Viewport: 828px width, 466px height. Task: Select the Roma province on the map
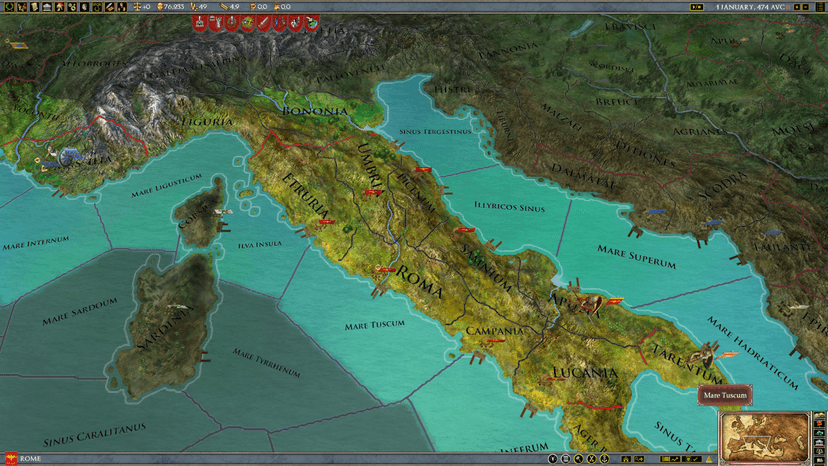click(420, 282)
